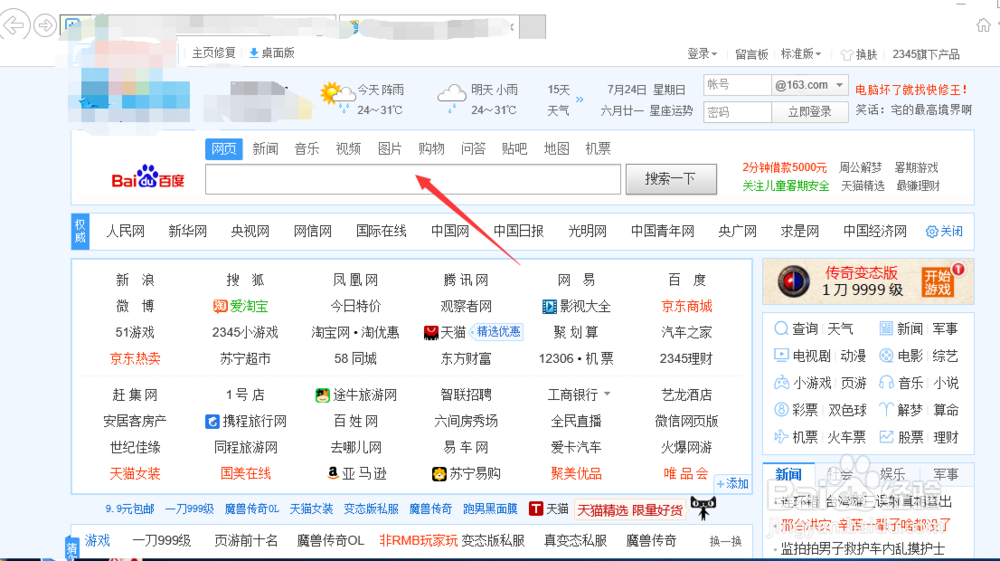Click the red T 天猫 icon in bottom strip
The image size is (1000, 561).
(x=536, y=509)
